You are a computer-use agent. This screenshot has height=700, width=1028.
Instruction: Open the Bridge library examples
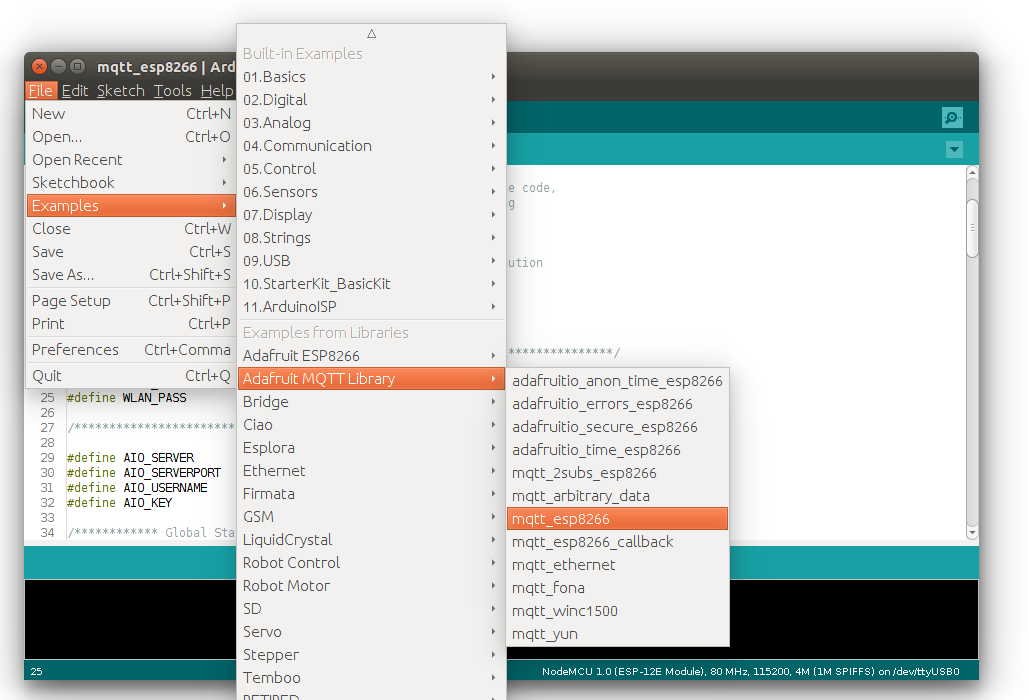371,401
